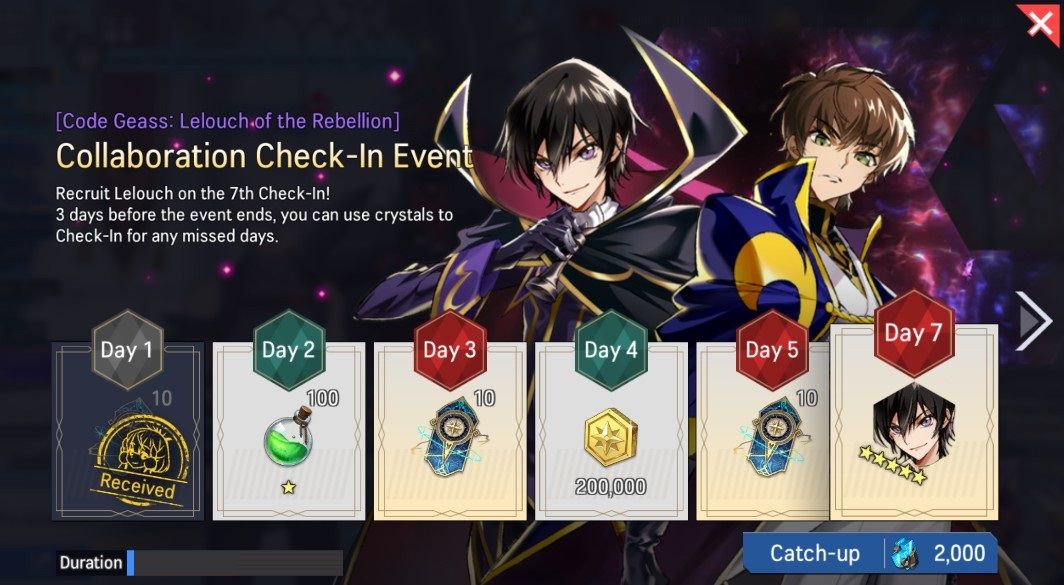Close the check-in event popup
Screen dimensions: 1064x585
[1040, 25]
